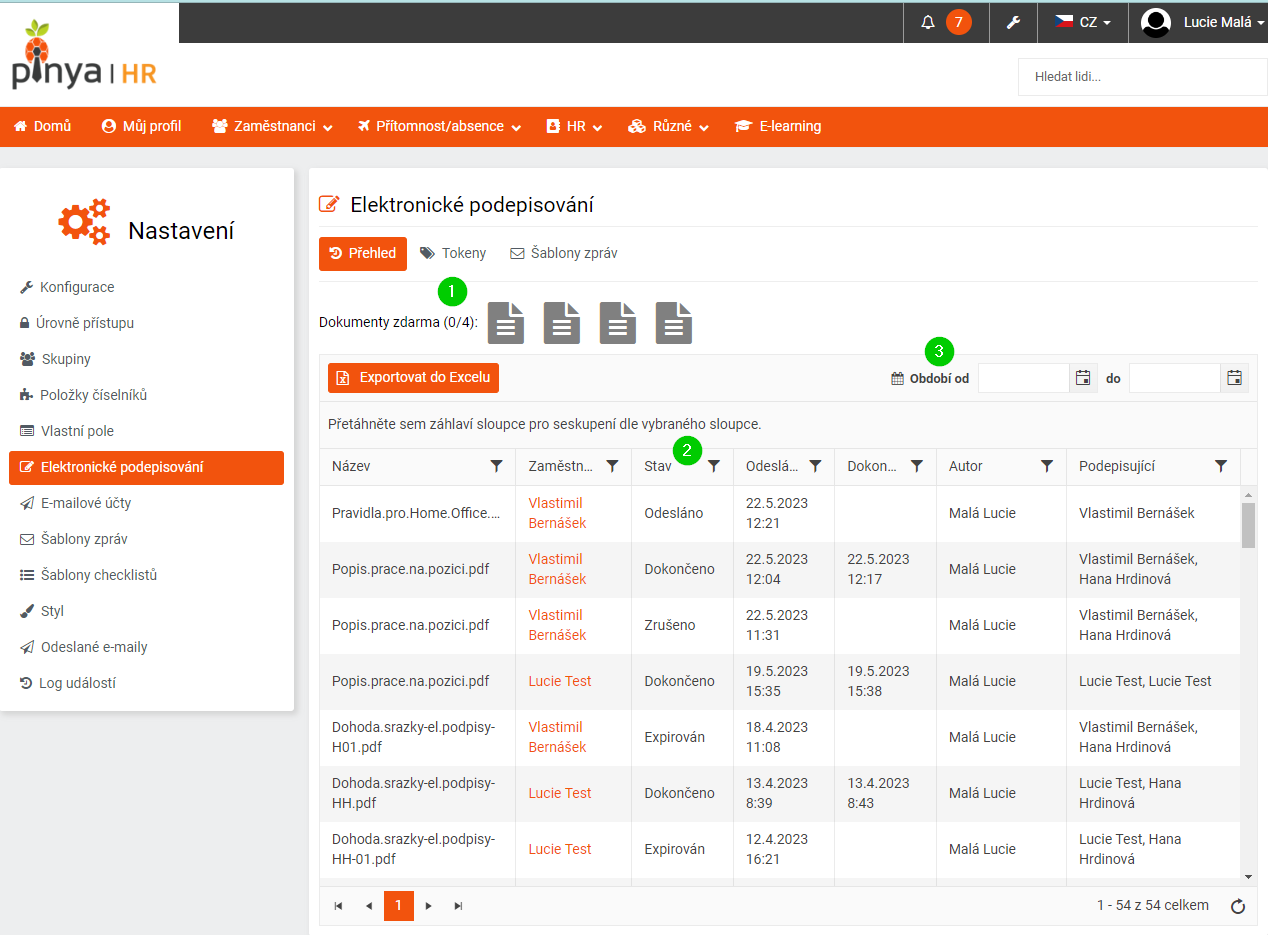Go to Domů in the main menu
This screenshot has width=1268, height=935.
click(42, 126)
